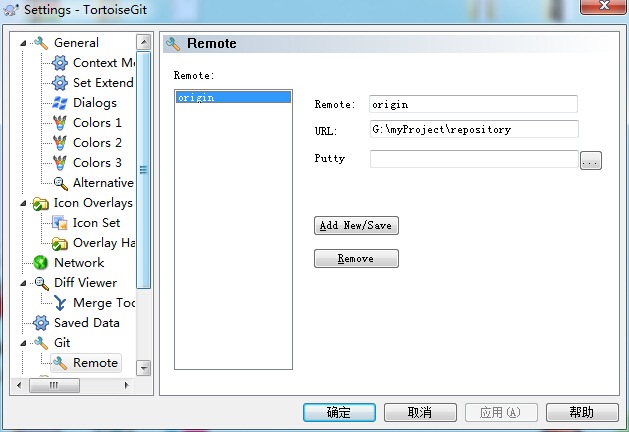Click tree vertical scrollbar up arrow

pos(144,42)
